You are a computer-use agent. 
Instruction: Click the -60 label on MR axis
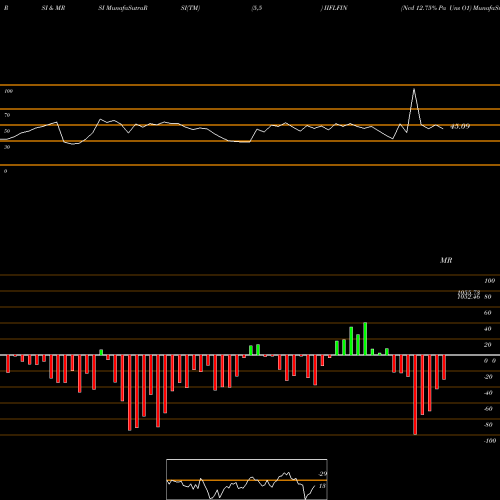click(488, 409)
